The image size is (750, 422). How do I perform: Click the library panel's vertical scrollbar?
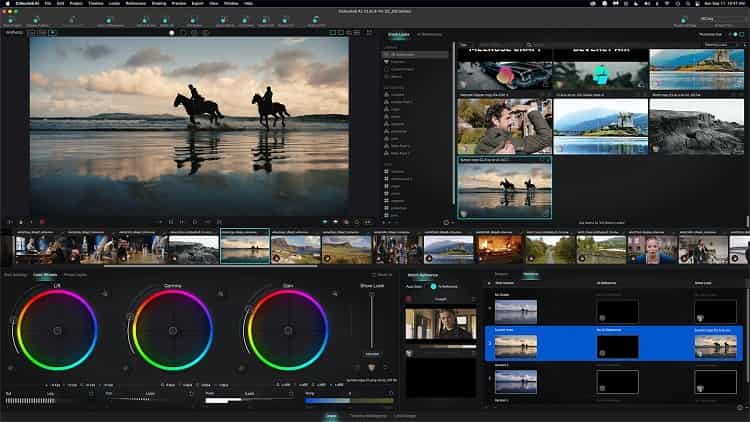(x=454, y=124)
